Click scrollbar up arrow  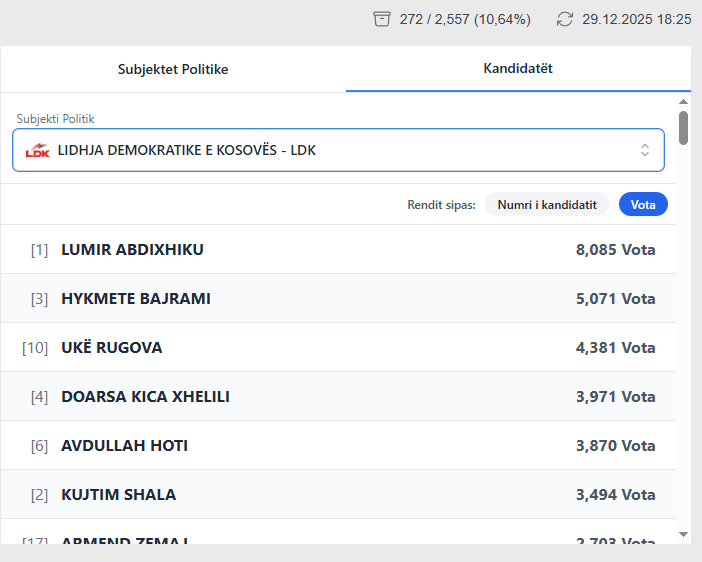[684, 102]
